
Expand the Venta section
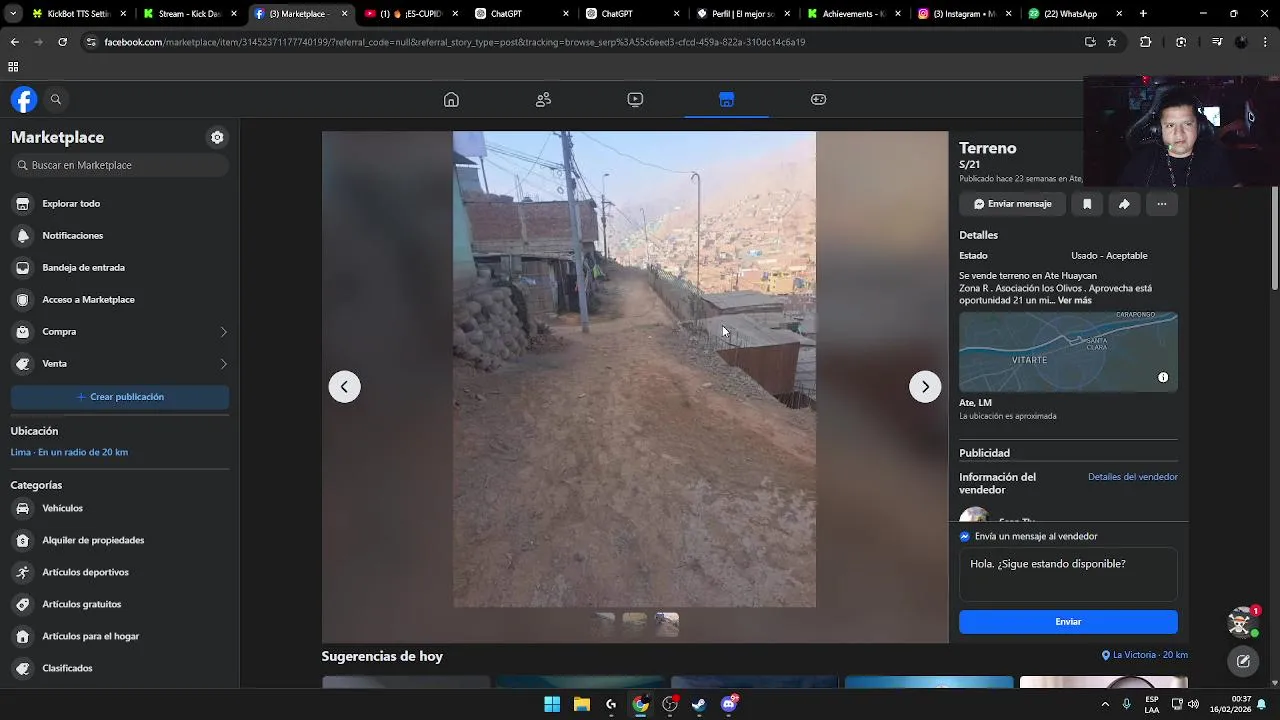pyautogui.click(x=120, y=364)
